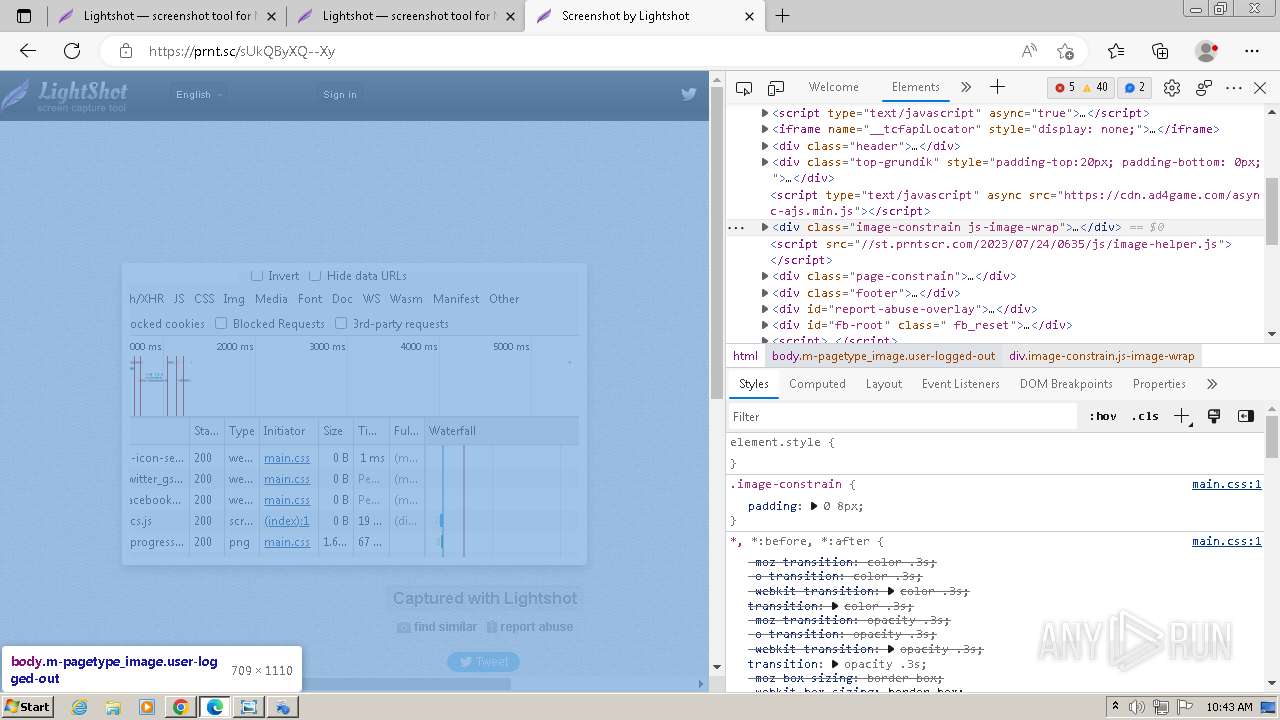Open Chrome from the taskbar
The height and width of the screenshot is (720, 1280).
point(181,707)
